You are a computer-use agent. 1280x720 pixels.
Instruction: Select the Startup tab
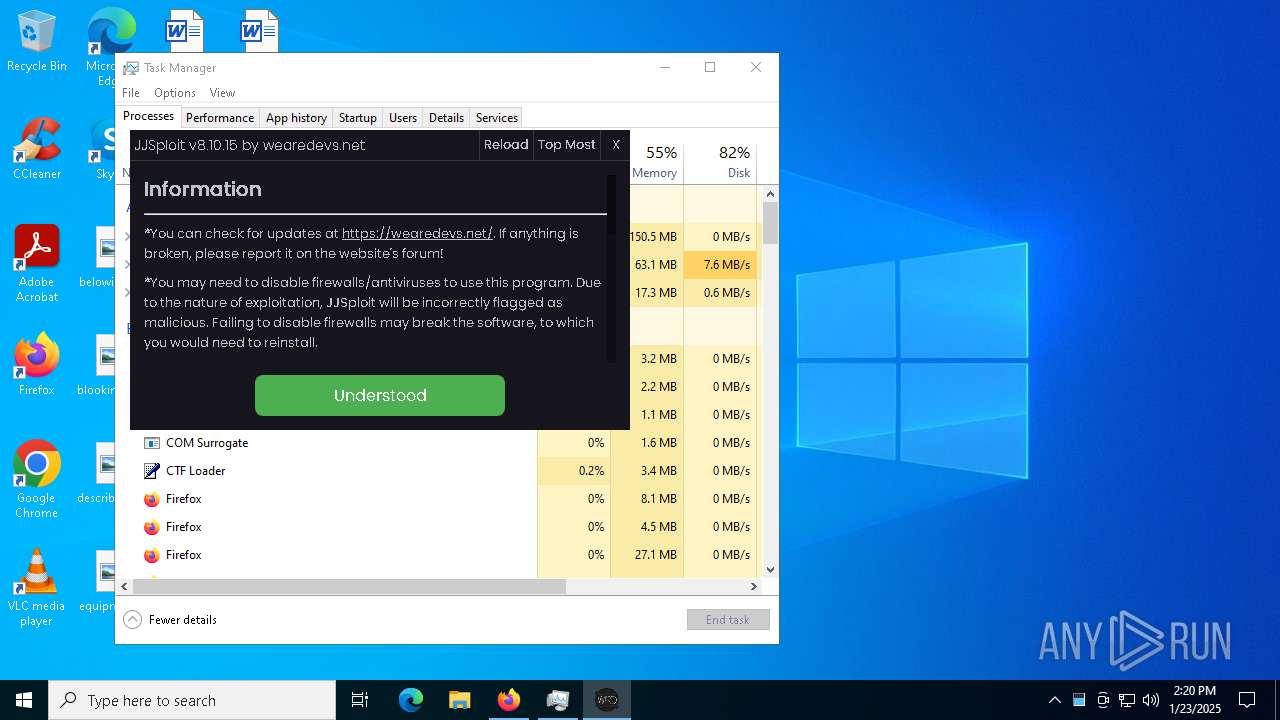[x=357, y=118]
